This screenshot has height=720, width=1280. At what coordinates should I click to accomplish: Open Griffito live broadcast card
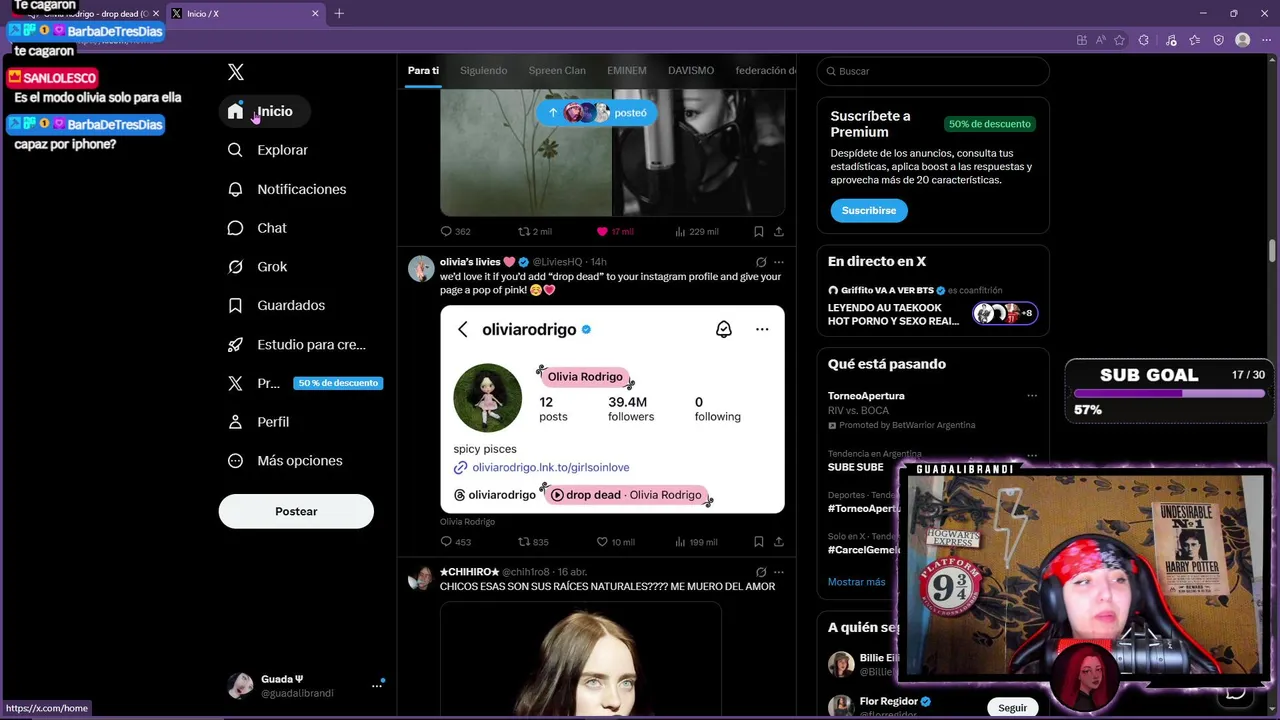[933, 305]
